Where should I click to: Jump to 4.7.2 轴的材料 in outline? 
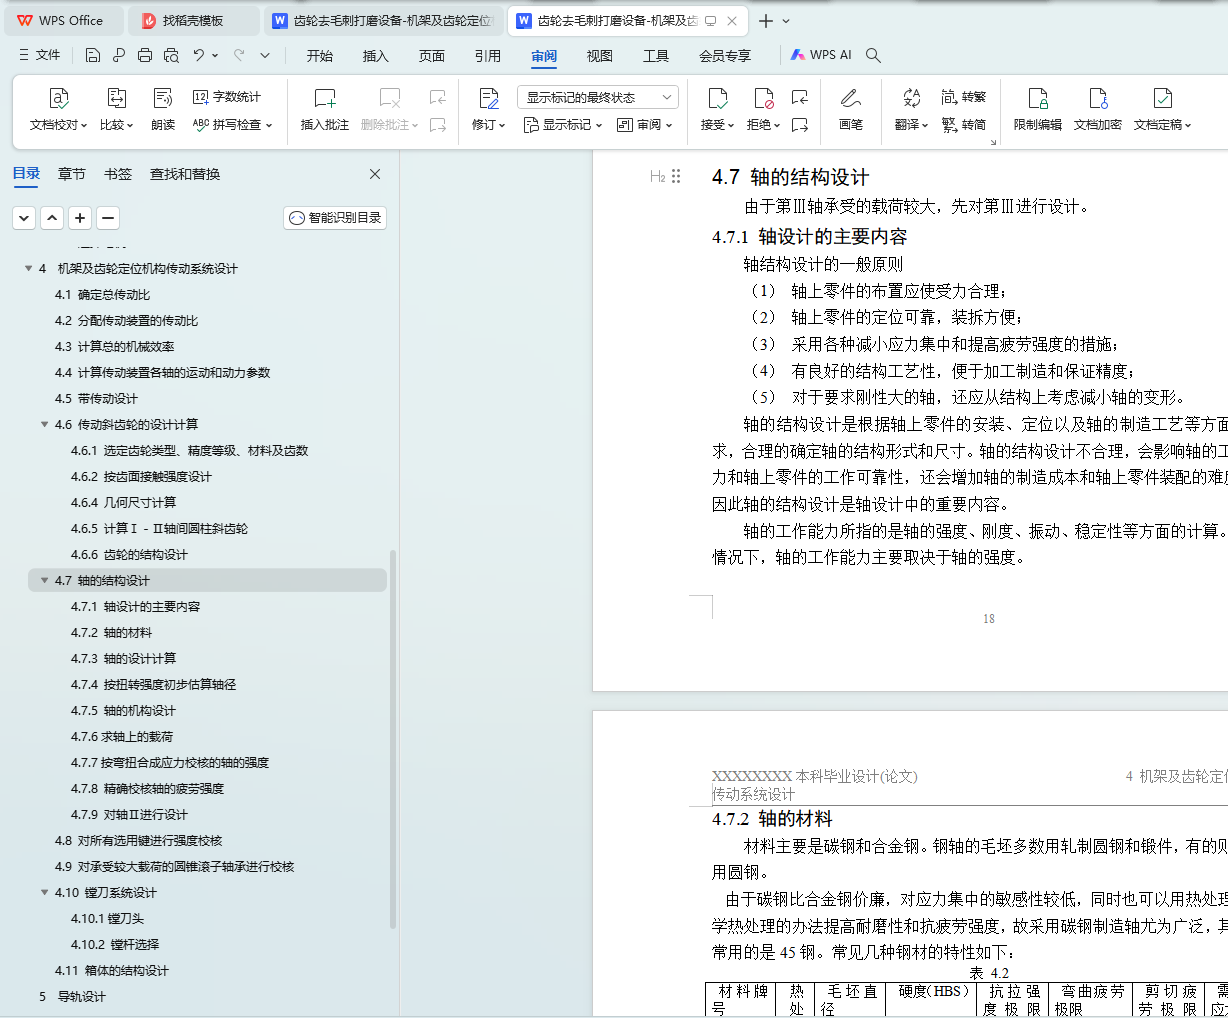[112, 632]
